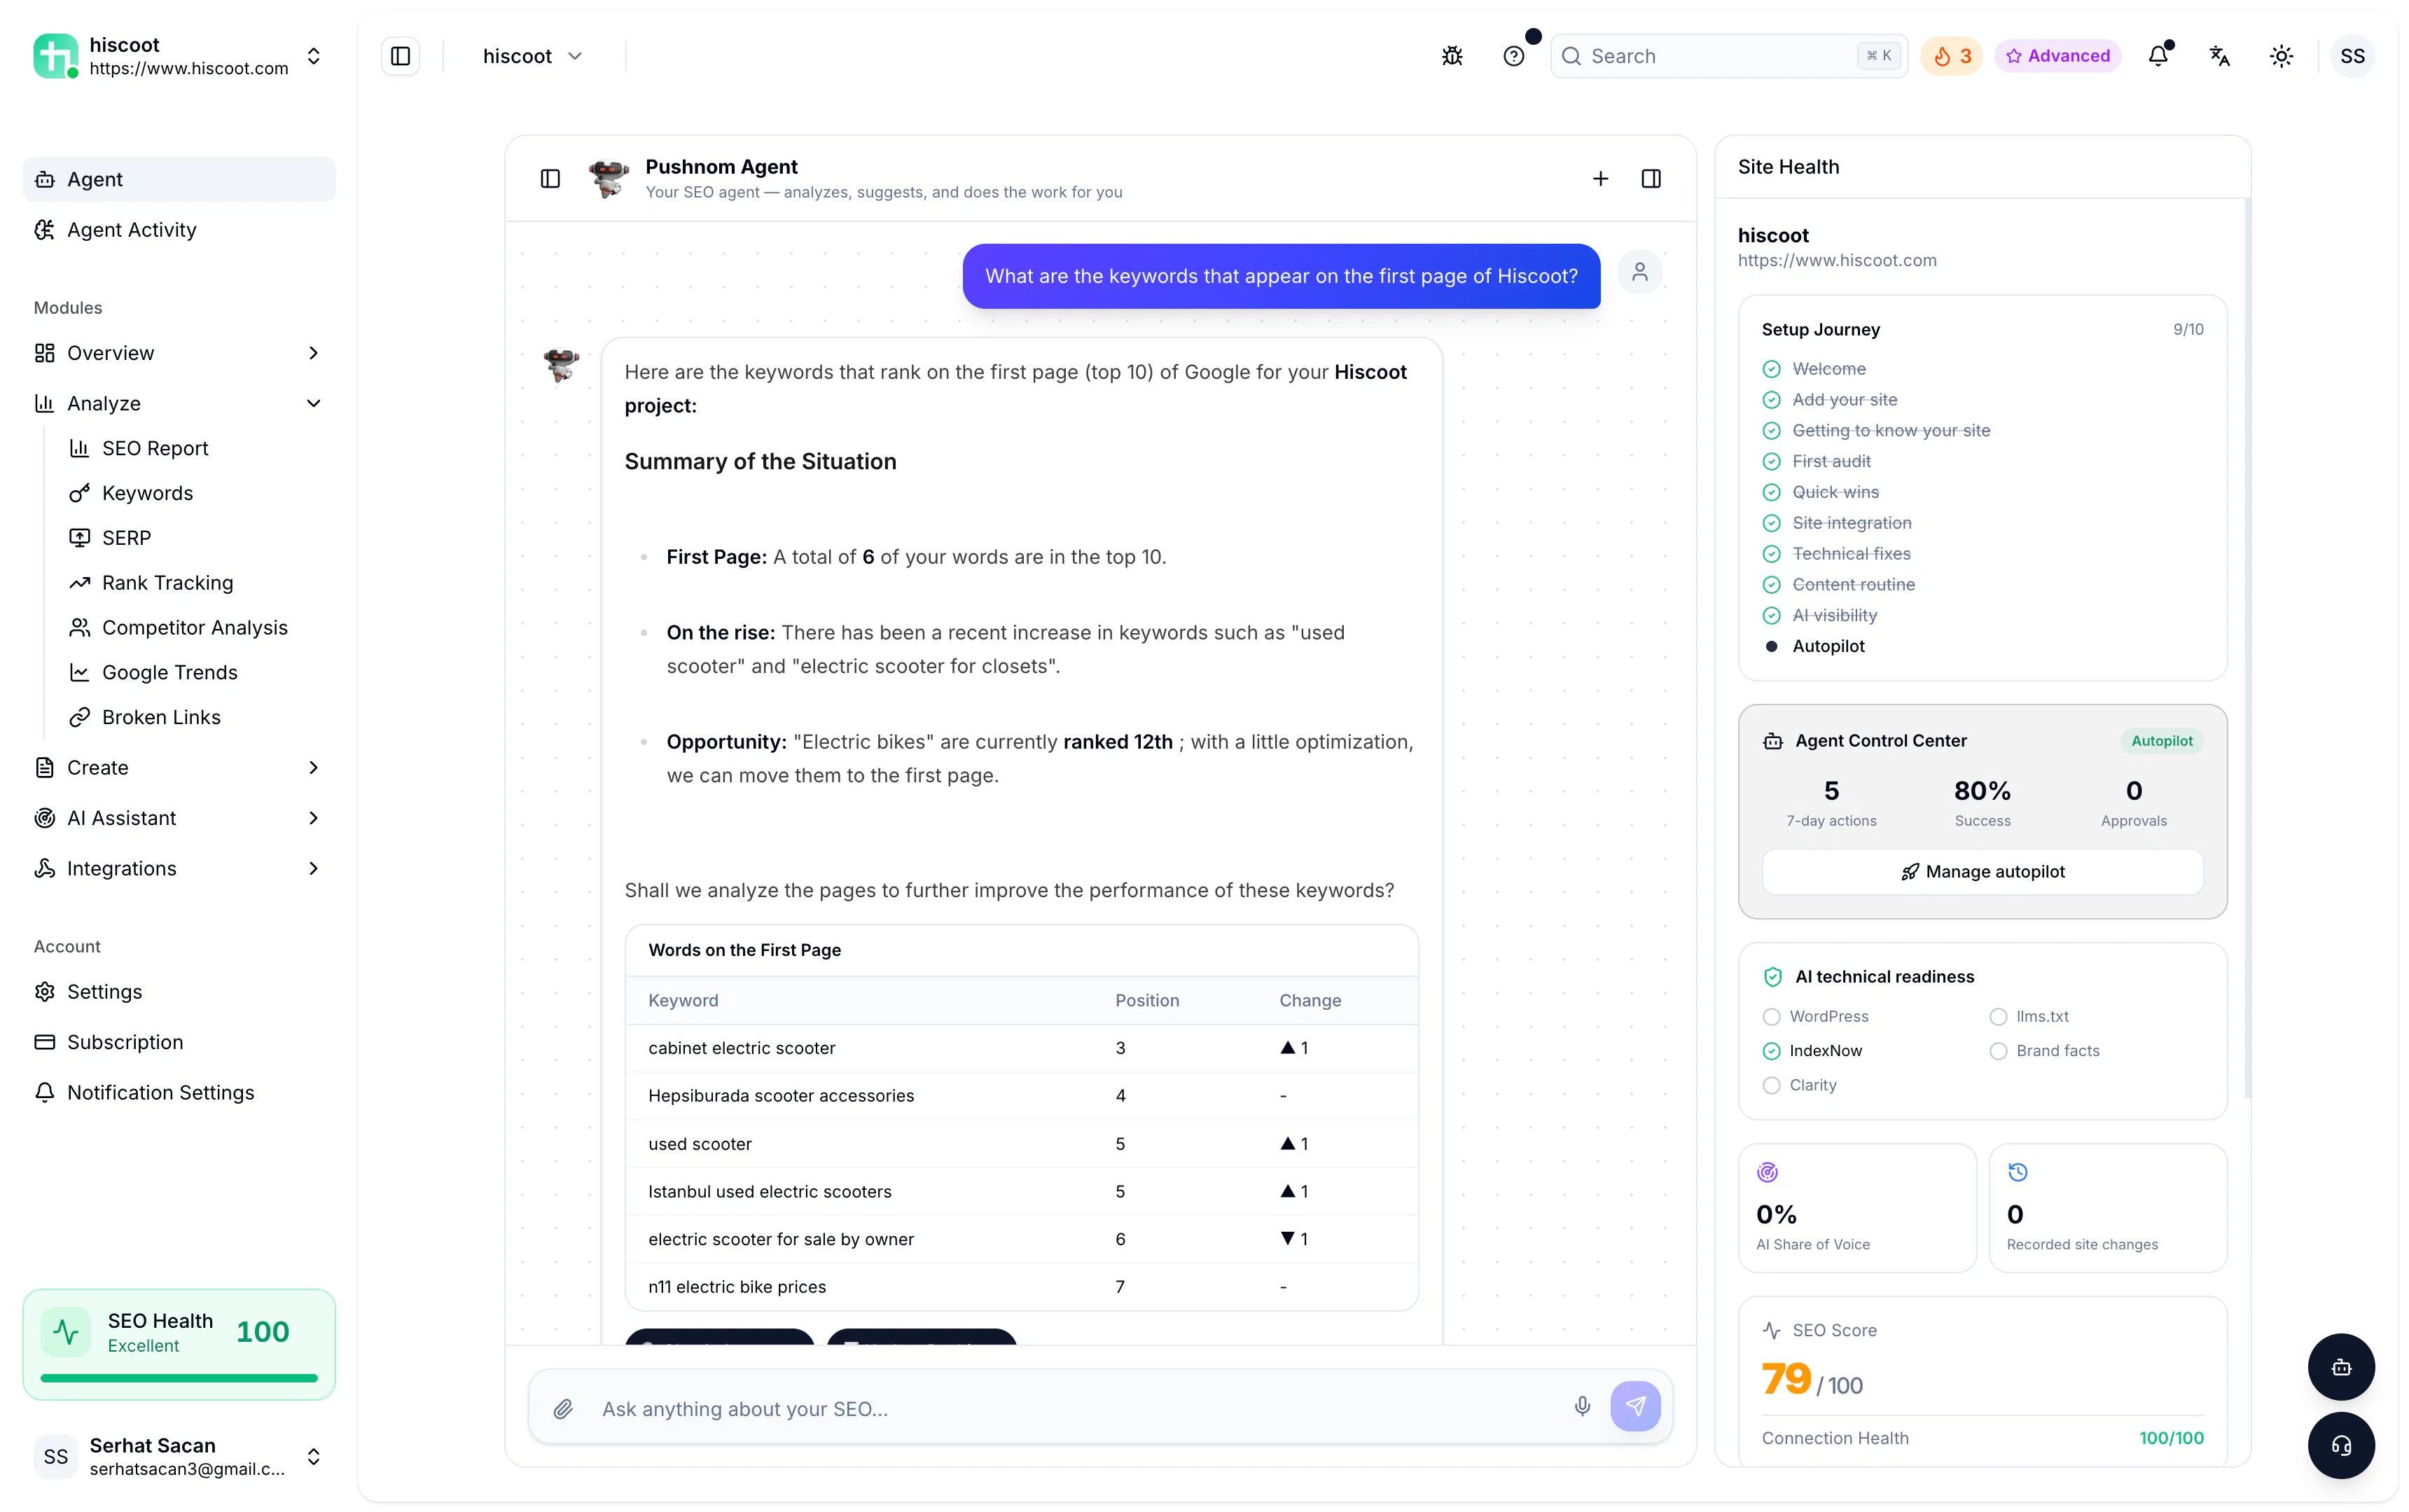Click the Site Health panel scrollbar

point(2248,648)
